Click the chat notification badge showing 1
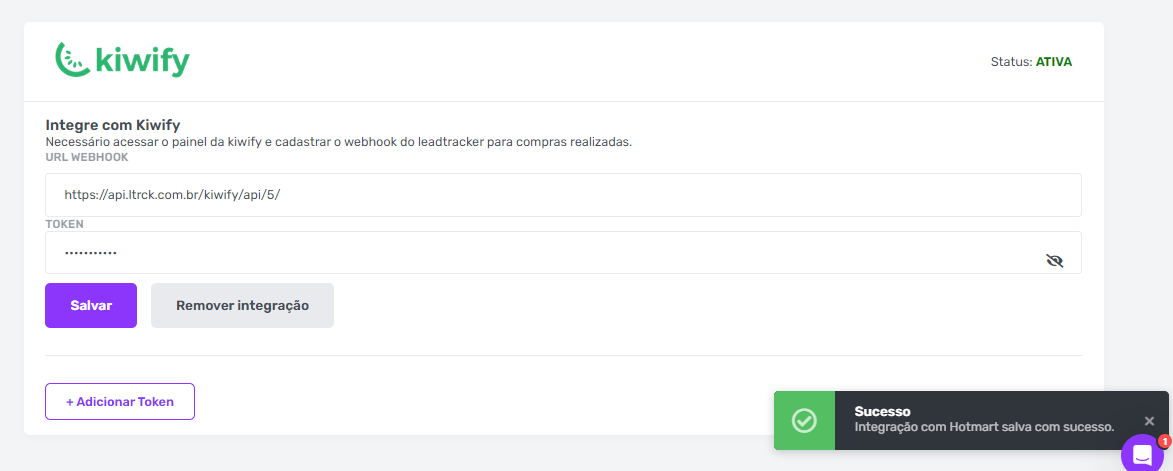Screen dimensions: 1173x471 pyautogui.click(x=1164, y=441)
